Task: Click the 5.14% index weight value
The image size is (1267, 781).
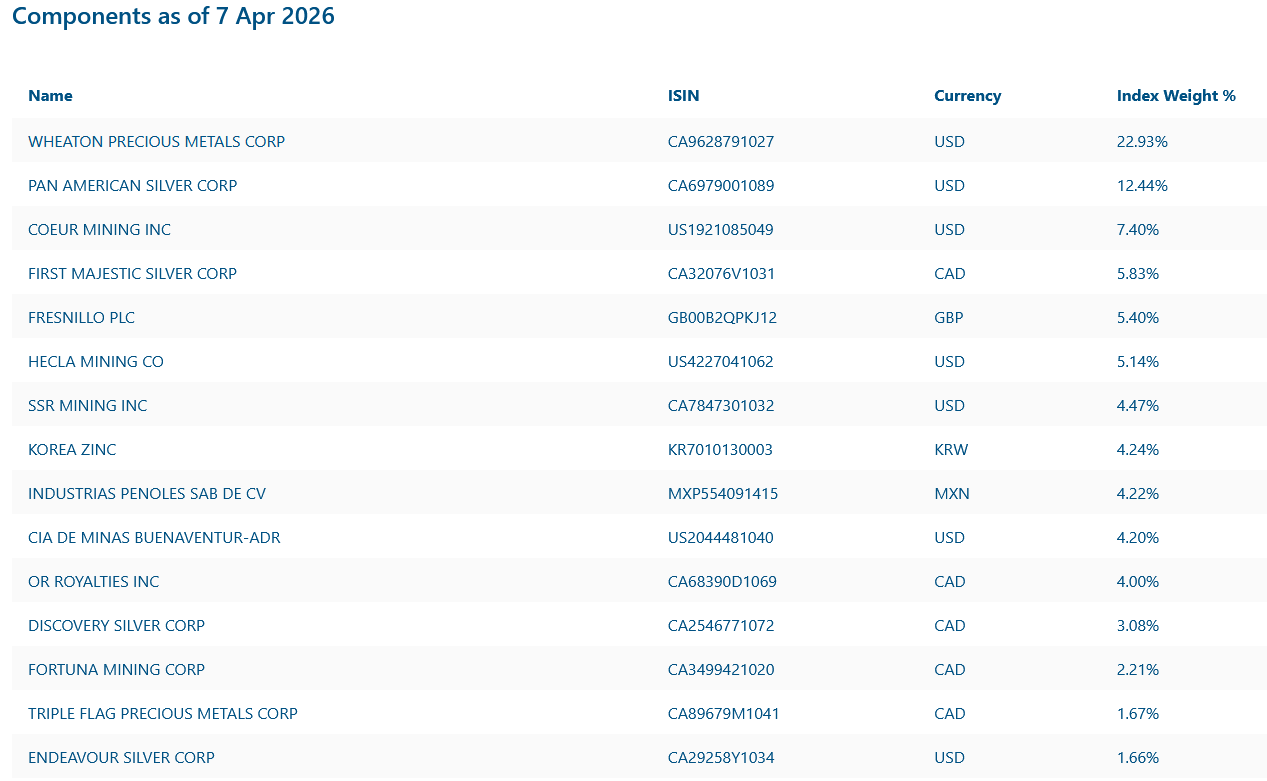Action: pyautogui.click(x=1138, y=362)
